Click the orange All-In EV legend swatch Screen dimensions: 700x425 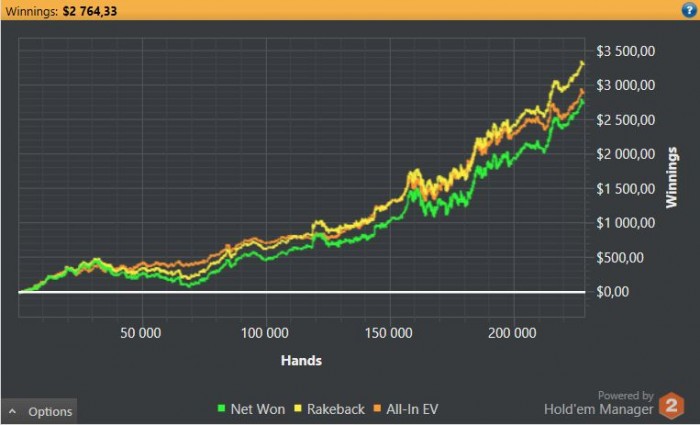pyautogui.click(x=377, y=408)
